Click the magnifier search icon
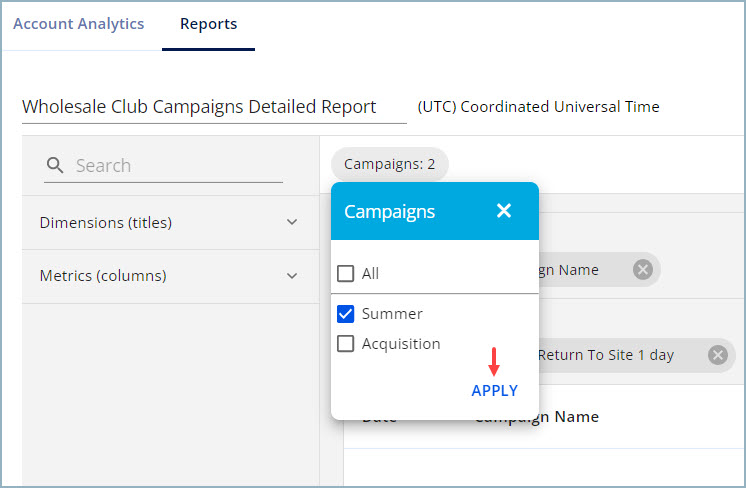This screenshot has height=488, width=746. [x=55, y=166]
